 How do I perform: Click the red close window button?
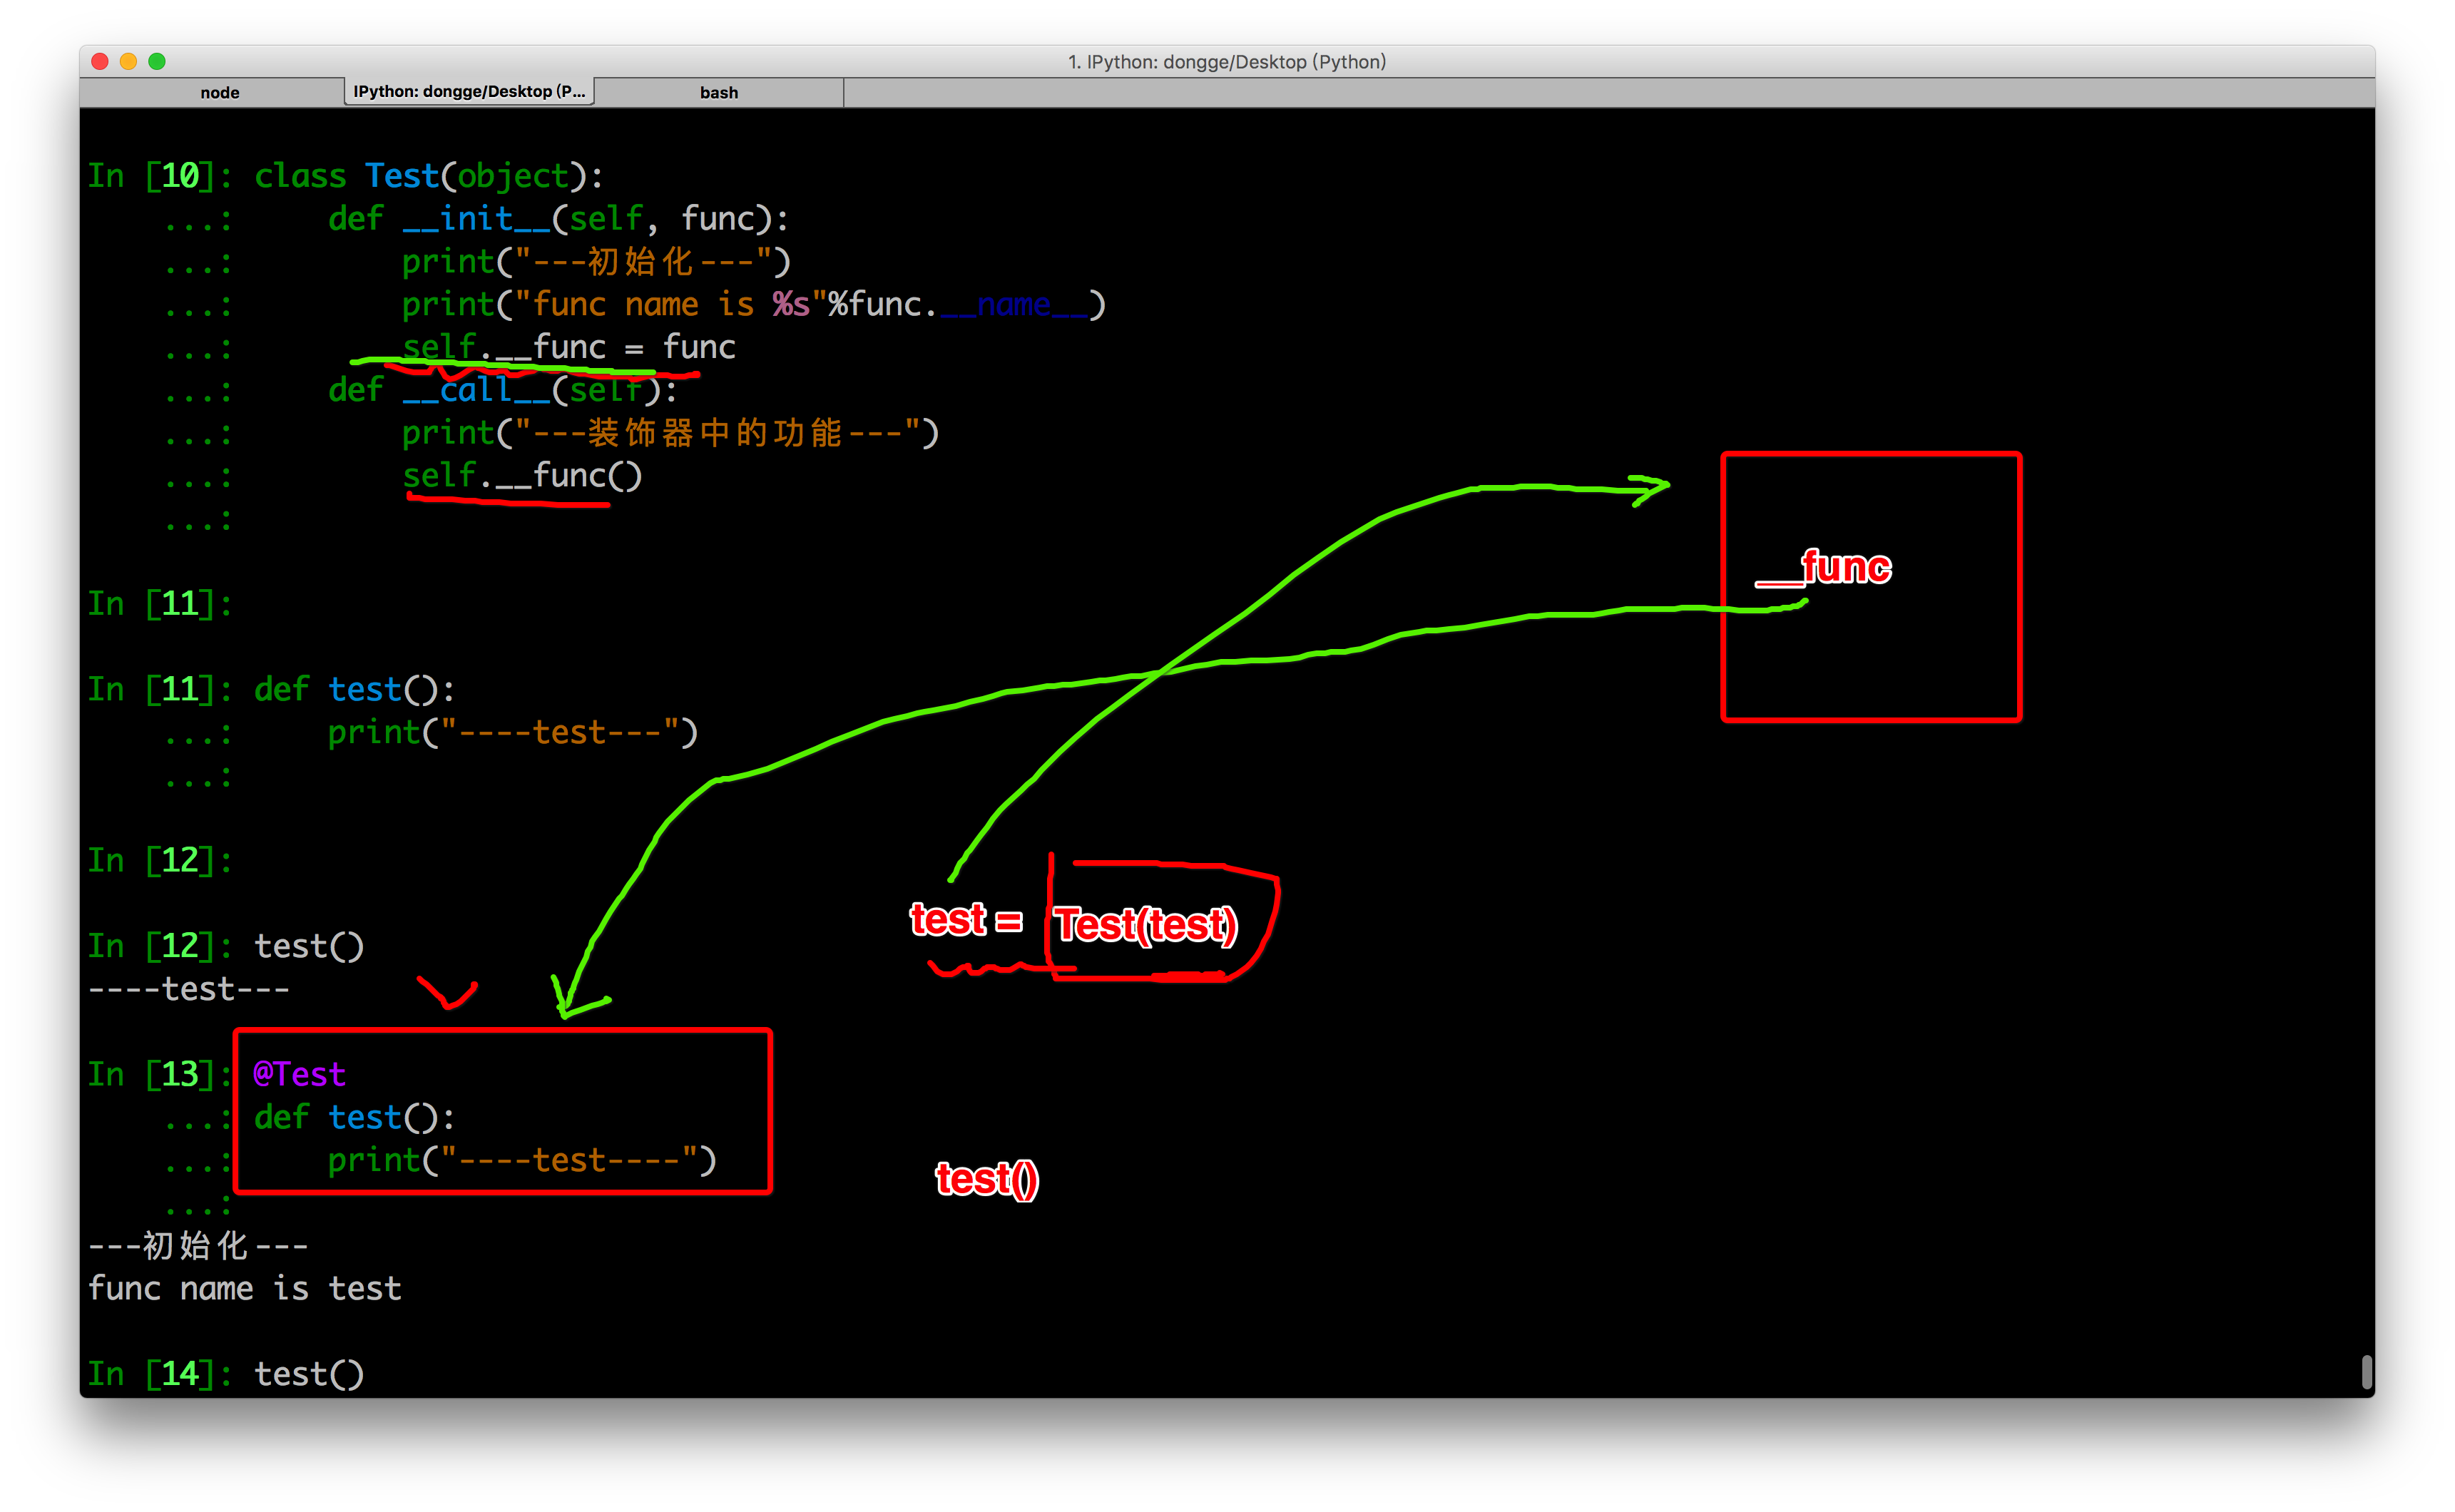[x=100, y=61]
